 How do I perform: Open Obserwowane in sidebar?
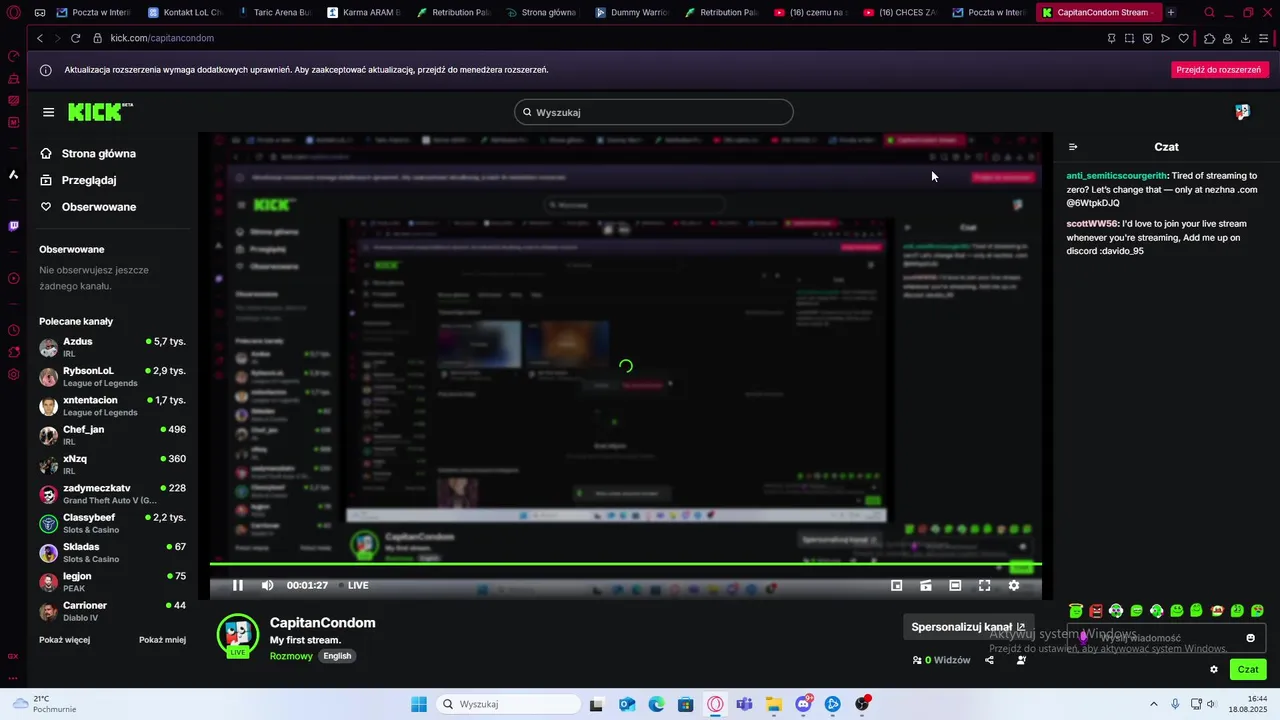pos(88,207)
